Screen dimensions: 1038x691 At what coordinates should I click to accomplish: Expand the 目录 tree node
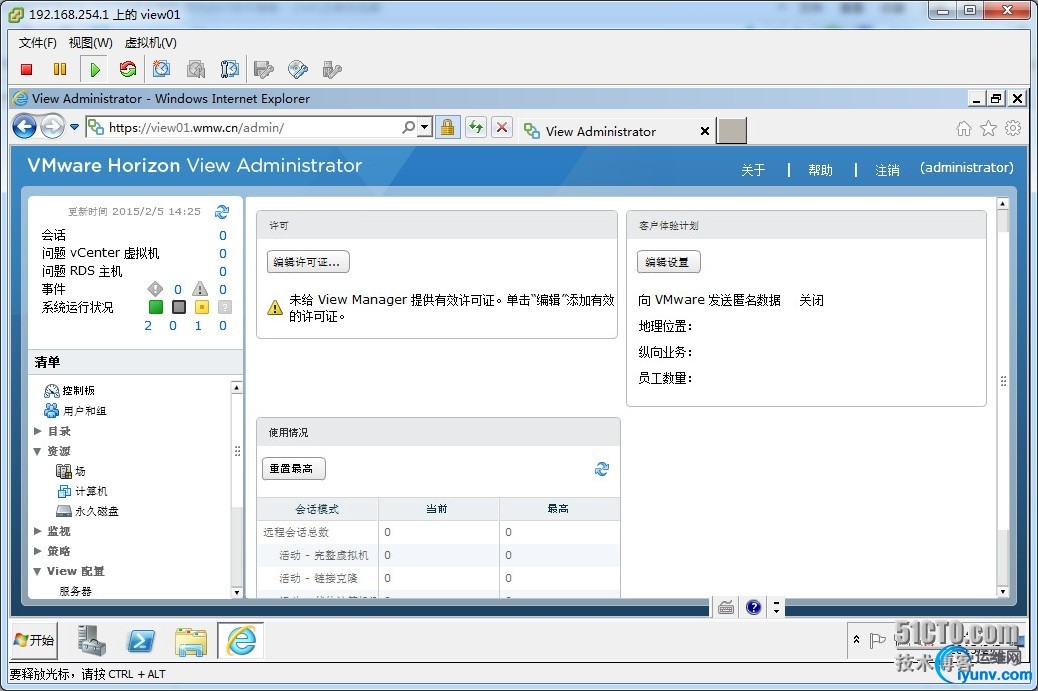point(38,431)
